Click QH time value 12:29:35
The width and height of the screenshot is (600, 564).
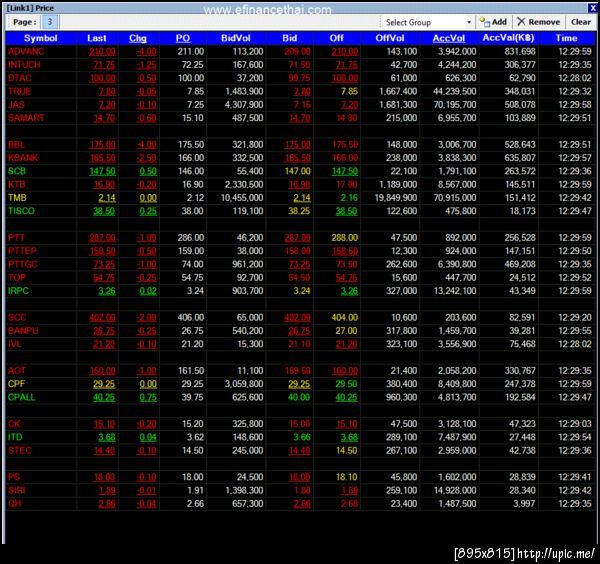tap(575, 504)
